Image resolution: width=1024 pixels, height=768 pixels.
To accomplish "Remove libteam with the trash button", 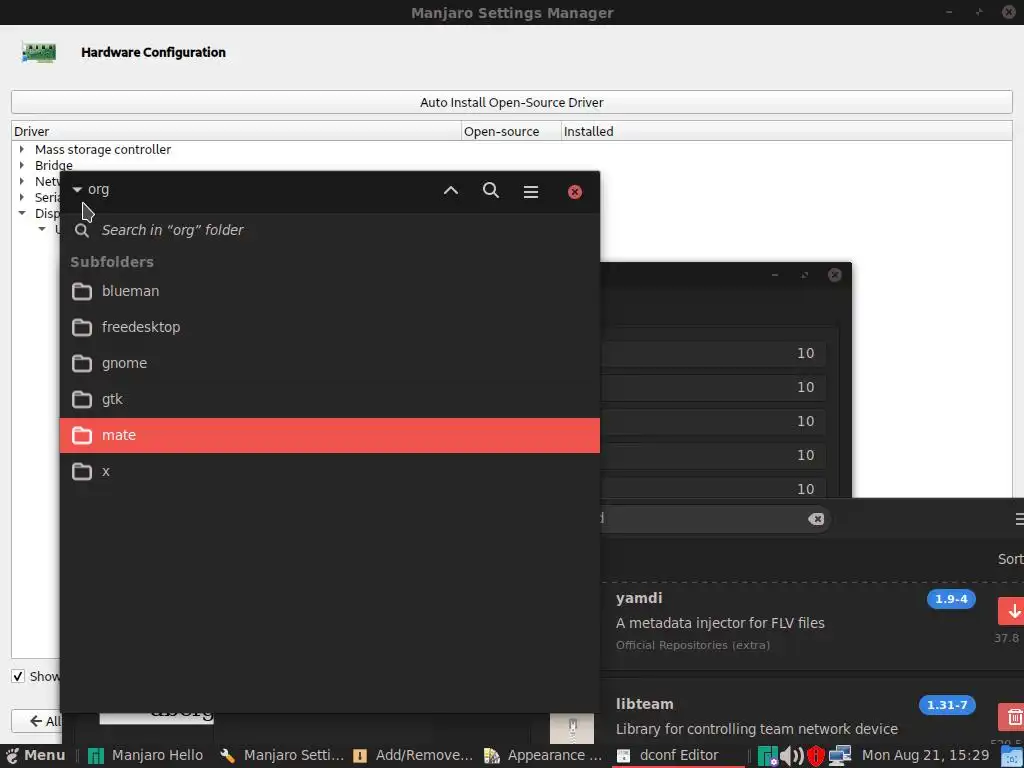I will 1011,717.
